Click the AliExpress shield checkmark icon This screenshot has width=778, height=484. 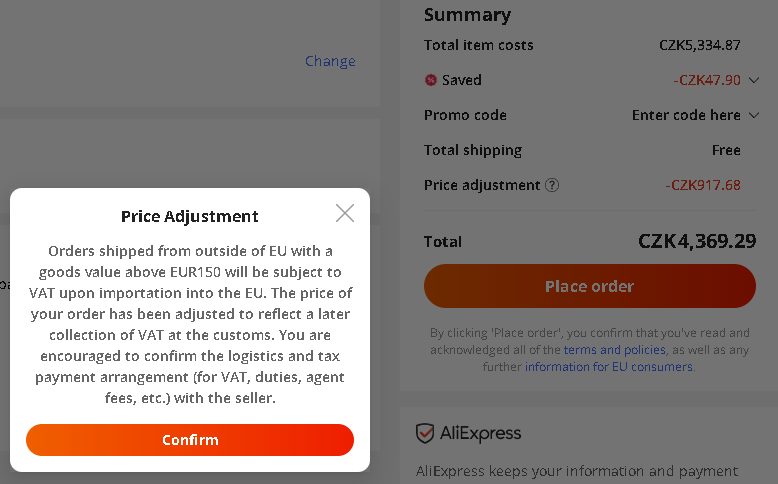pos(425,433)
